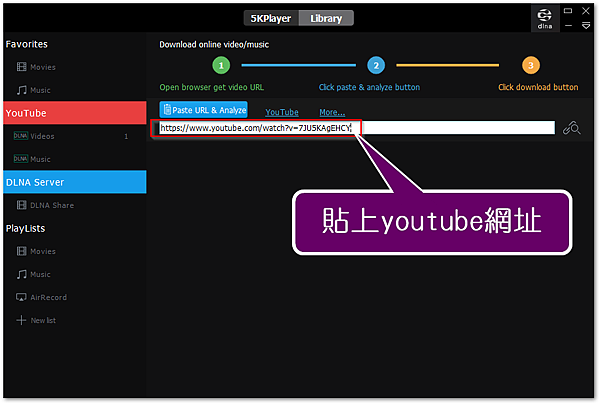Switch to the Library tab
This screenshot has width=600, height=404.
coord(326,18)
